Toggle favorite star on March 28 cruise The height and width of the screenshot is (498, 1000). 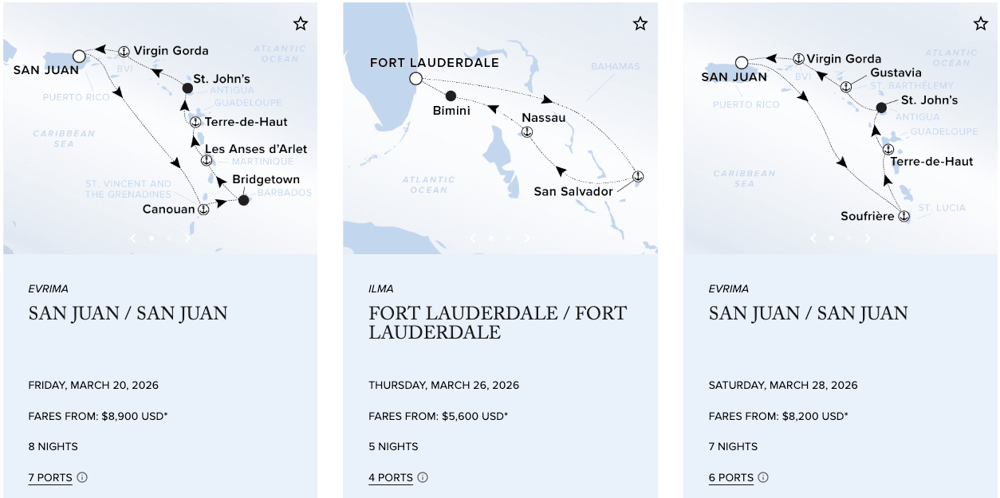[980, 23]
